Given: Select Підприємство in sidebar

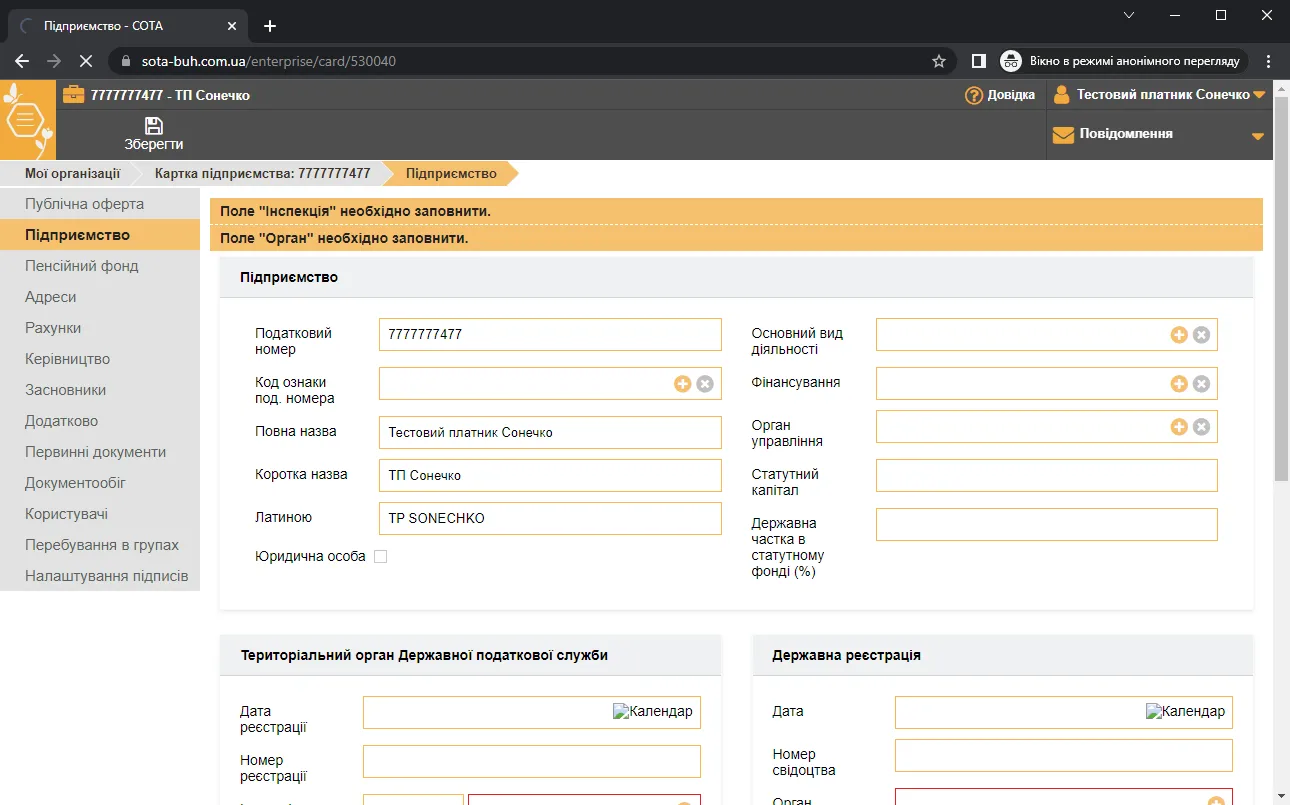Looking at the screenshot, I should pos(100,235).
